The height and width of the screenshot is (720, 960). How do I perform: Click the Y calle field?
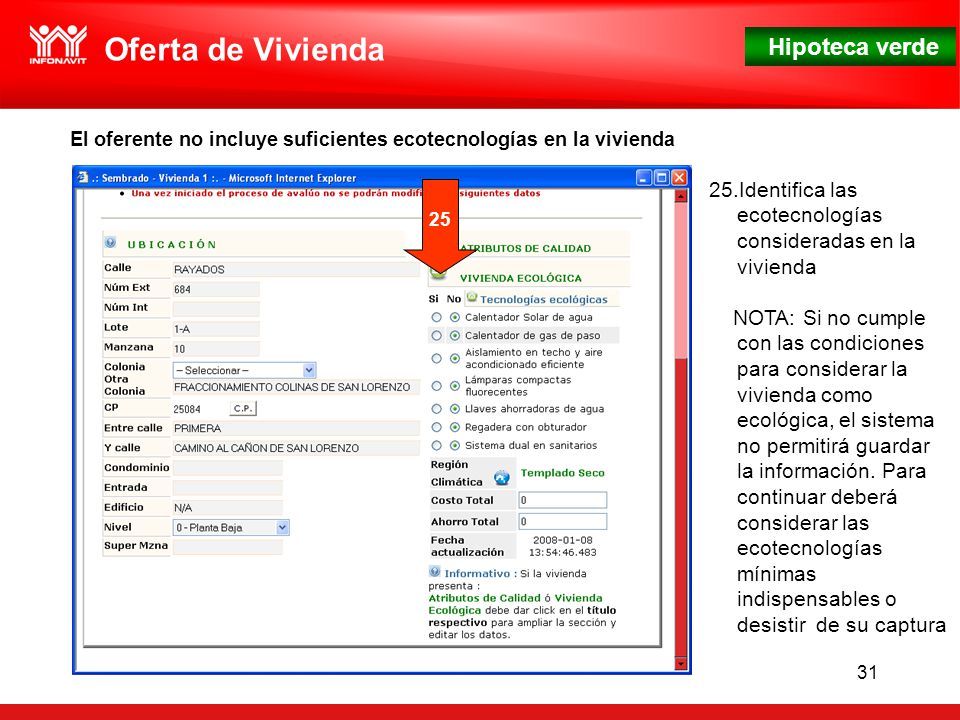pyautogui.click(x=296, y=448)
